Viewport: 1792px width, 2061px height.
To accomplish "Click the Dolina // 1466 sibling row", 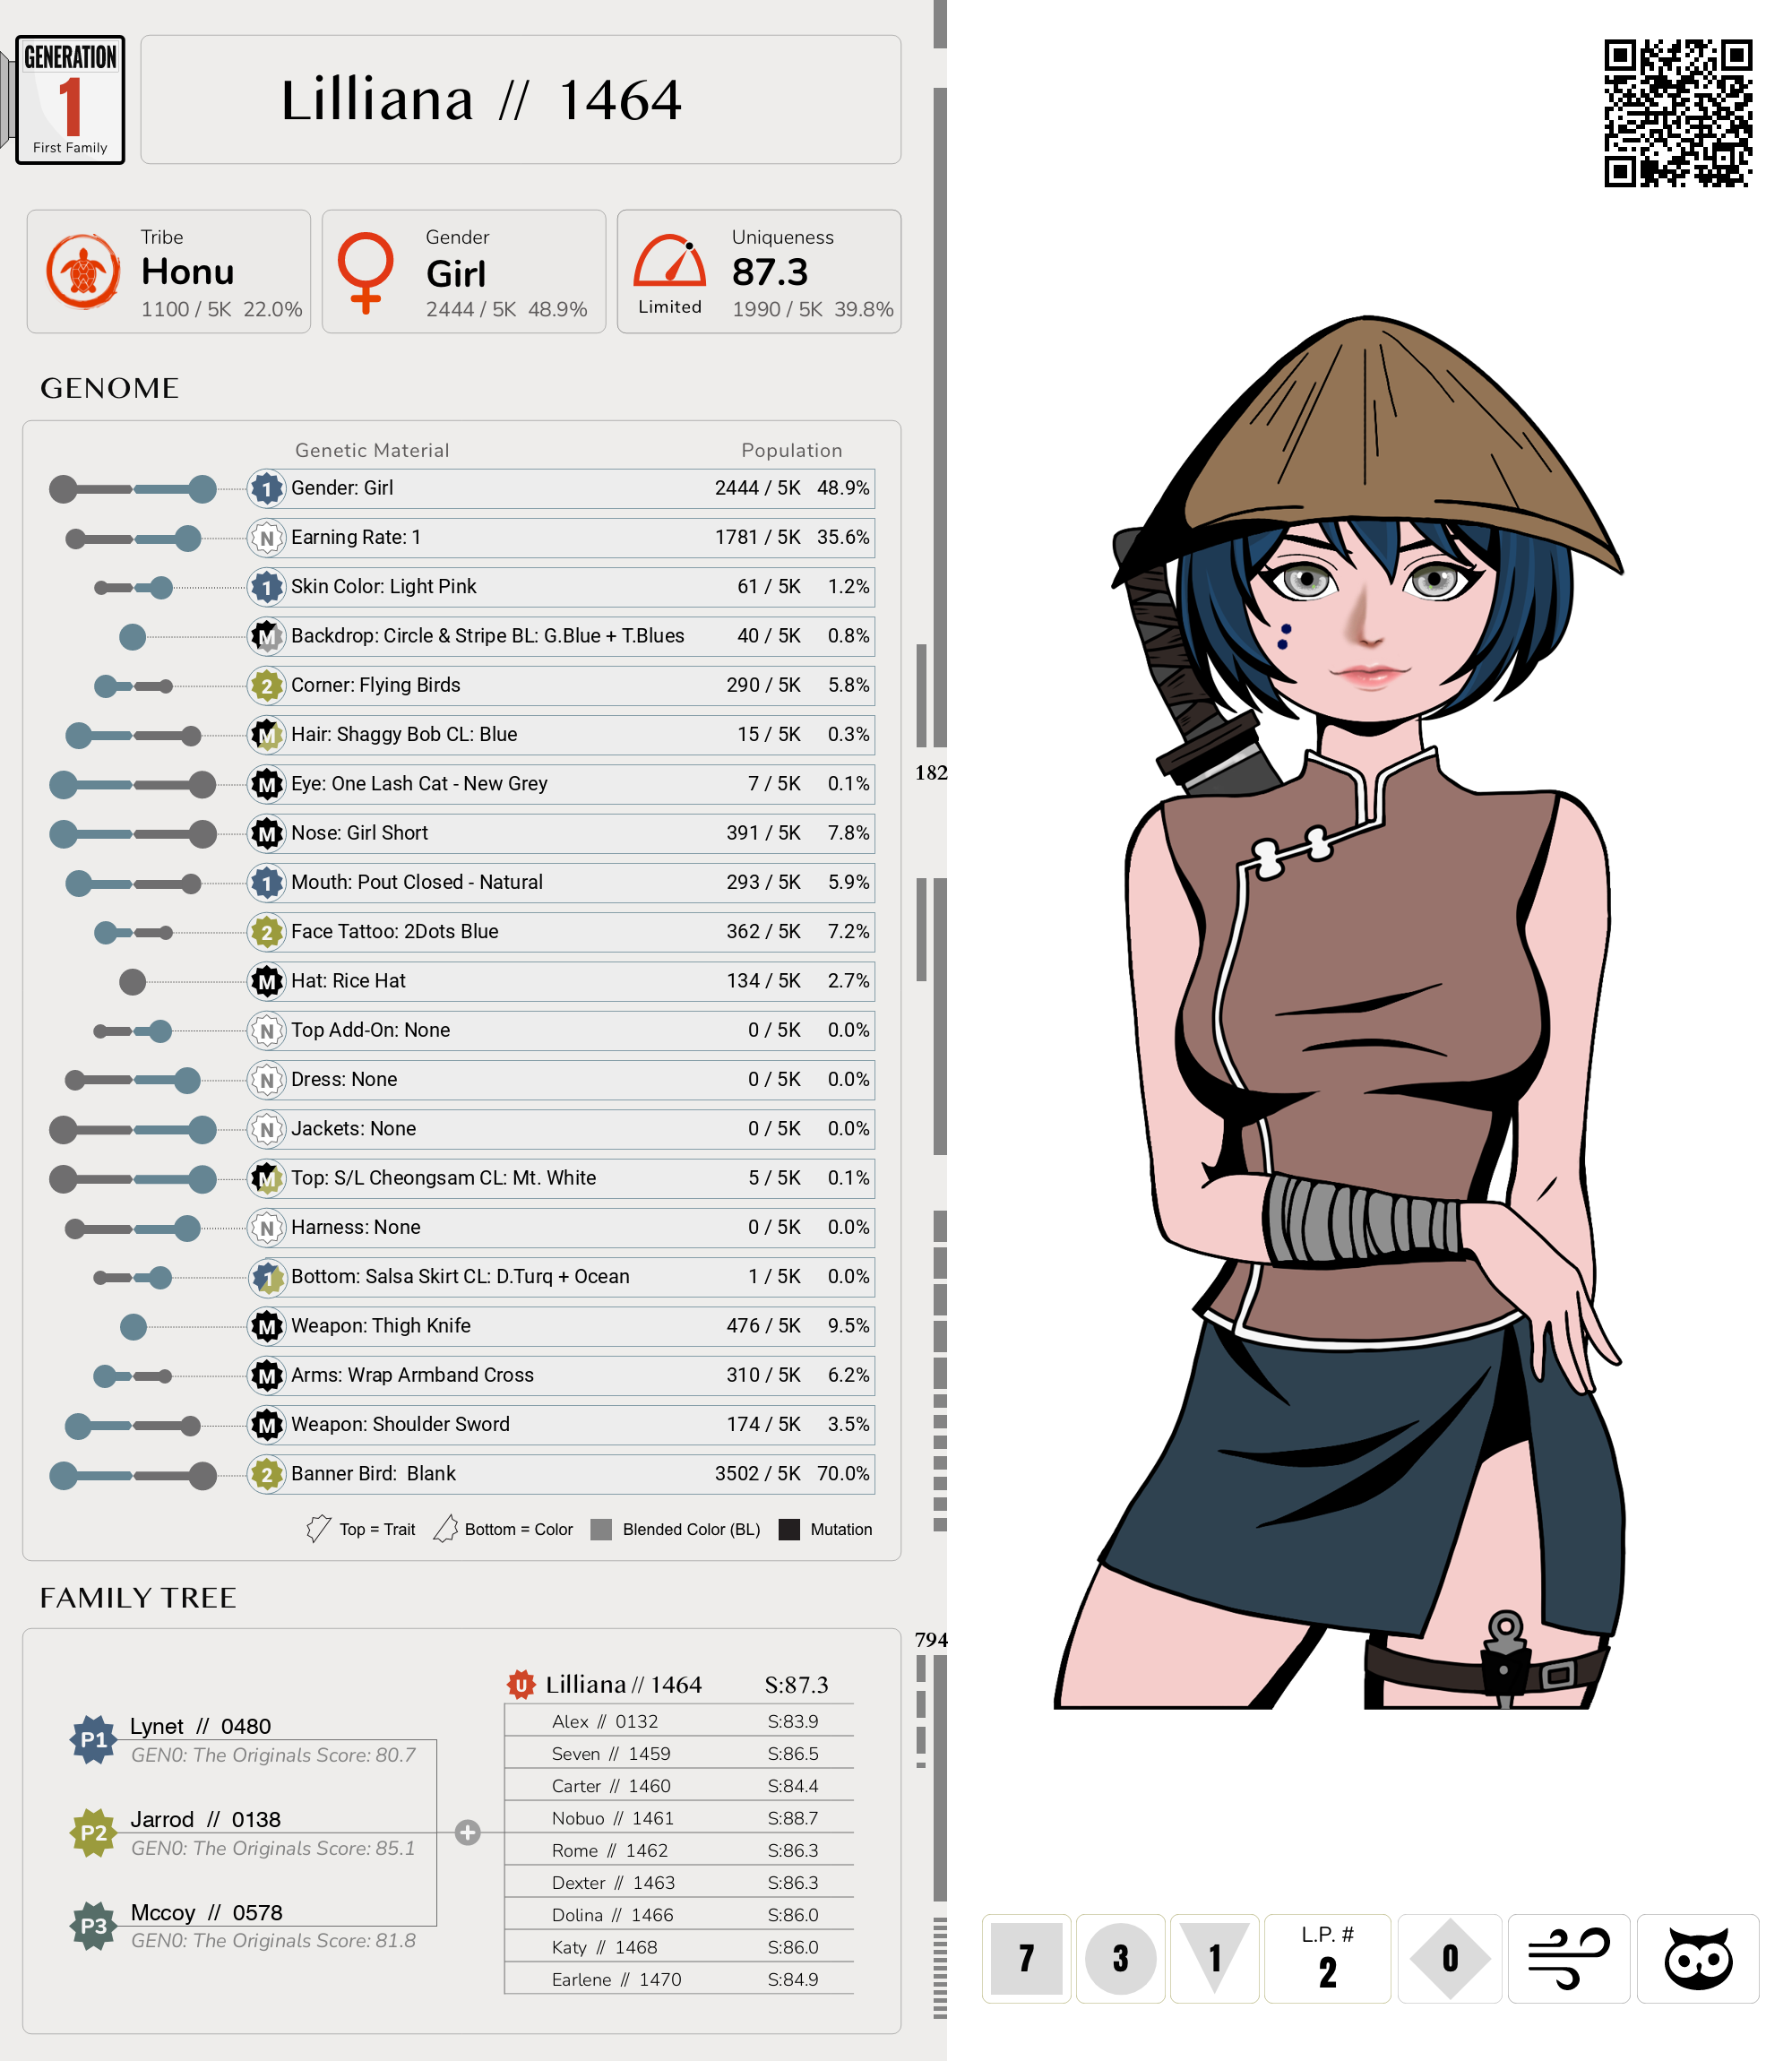I will 679,1915.
